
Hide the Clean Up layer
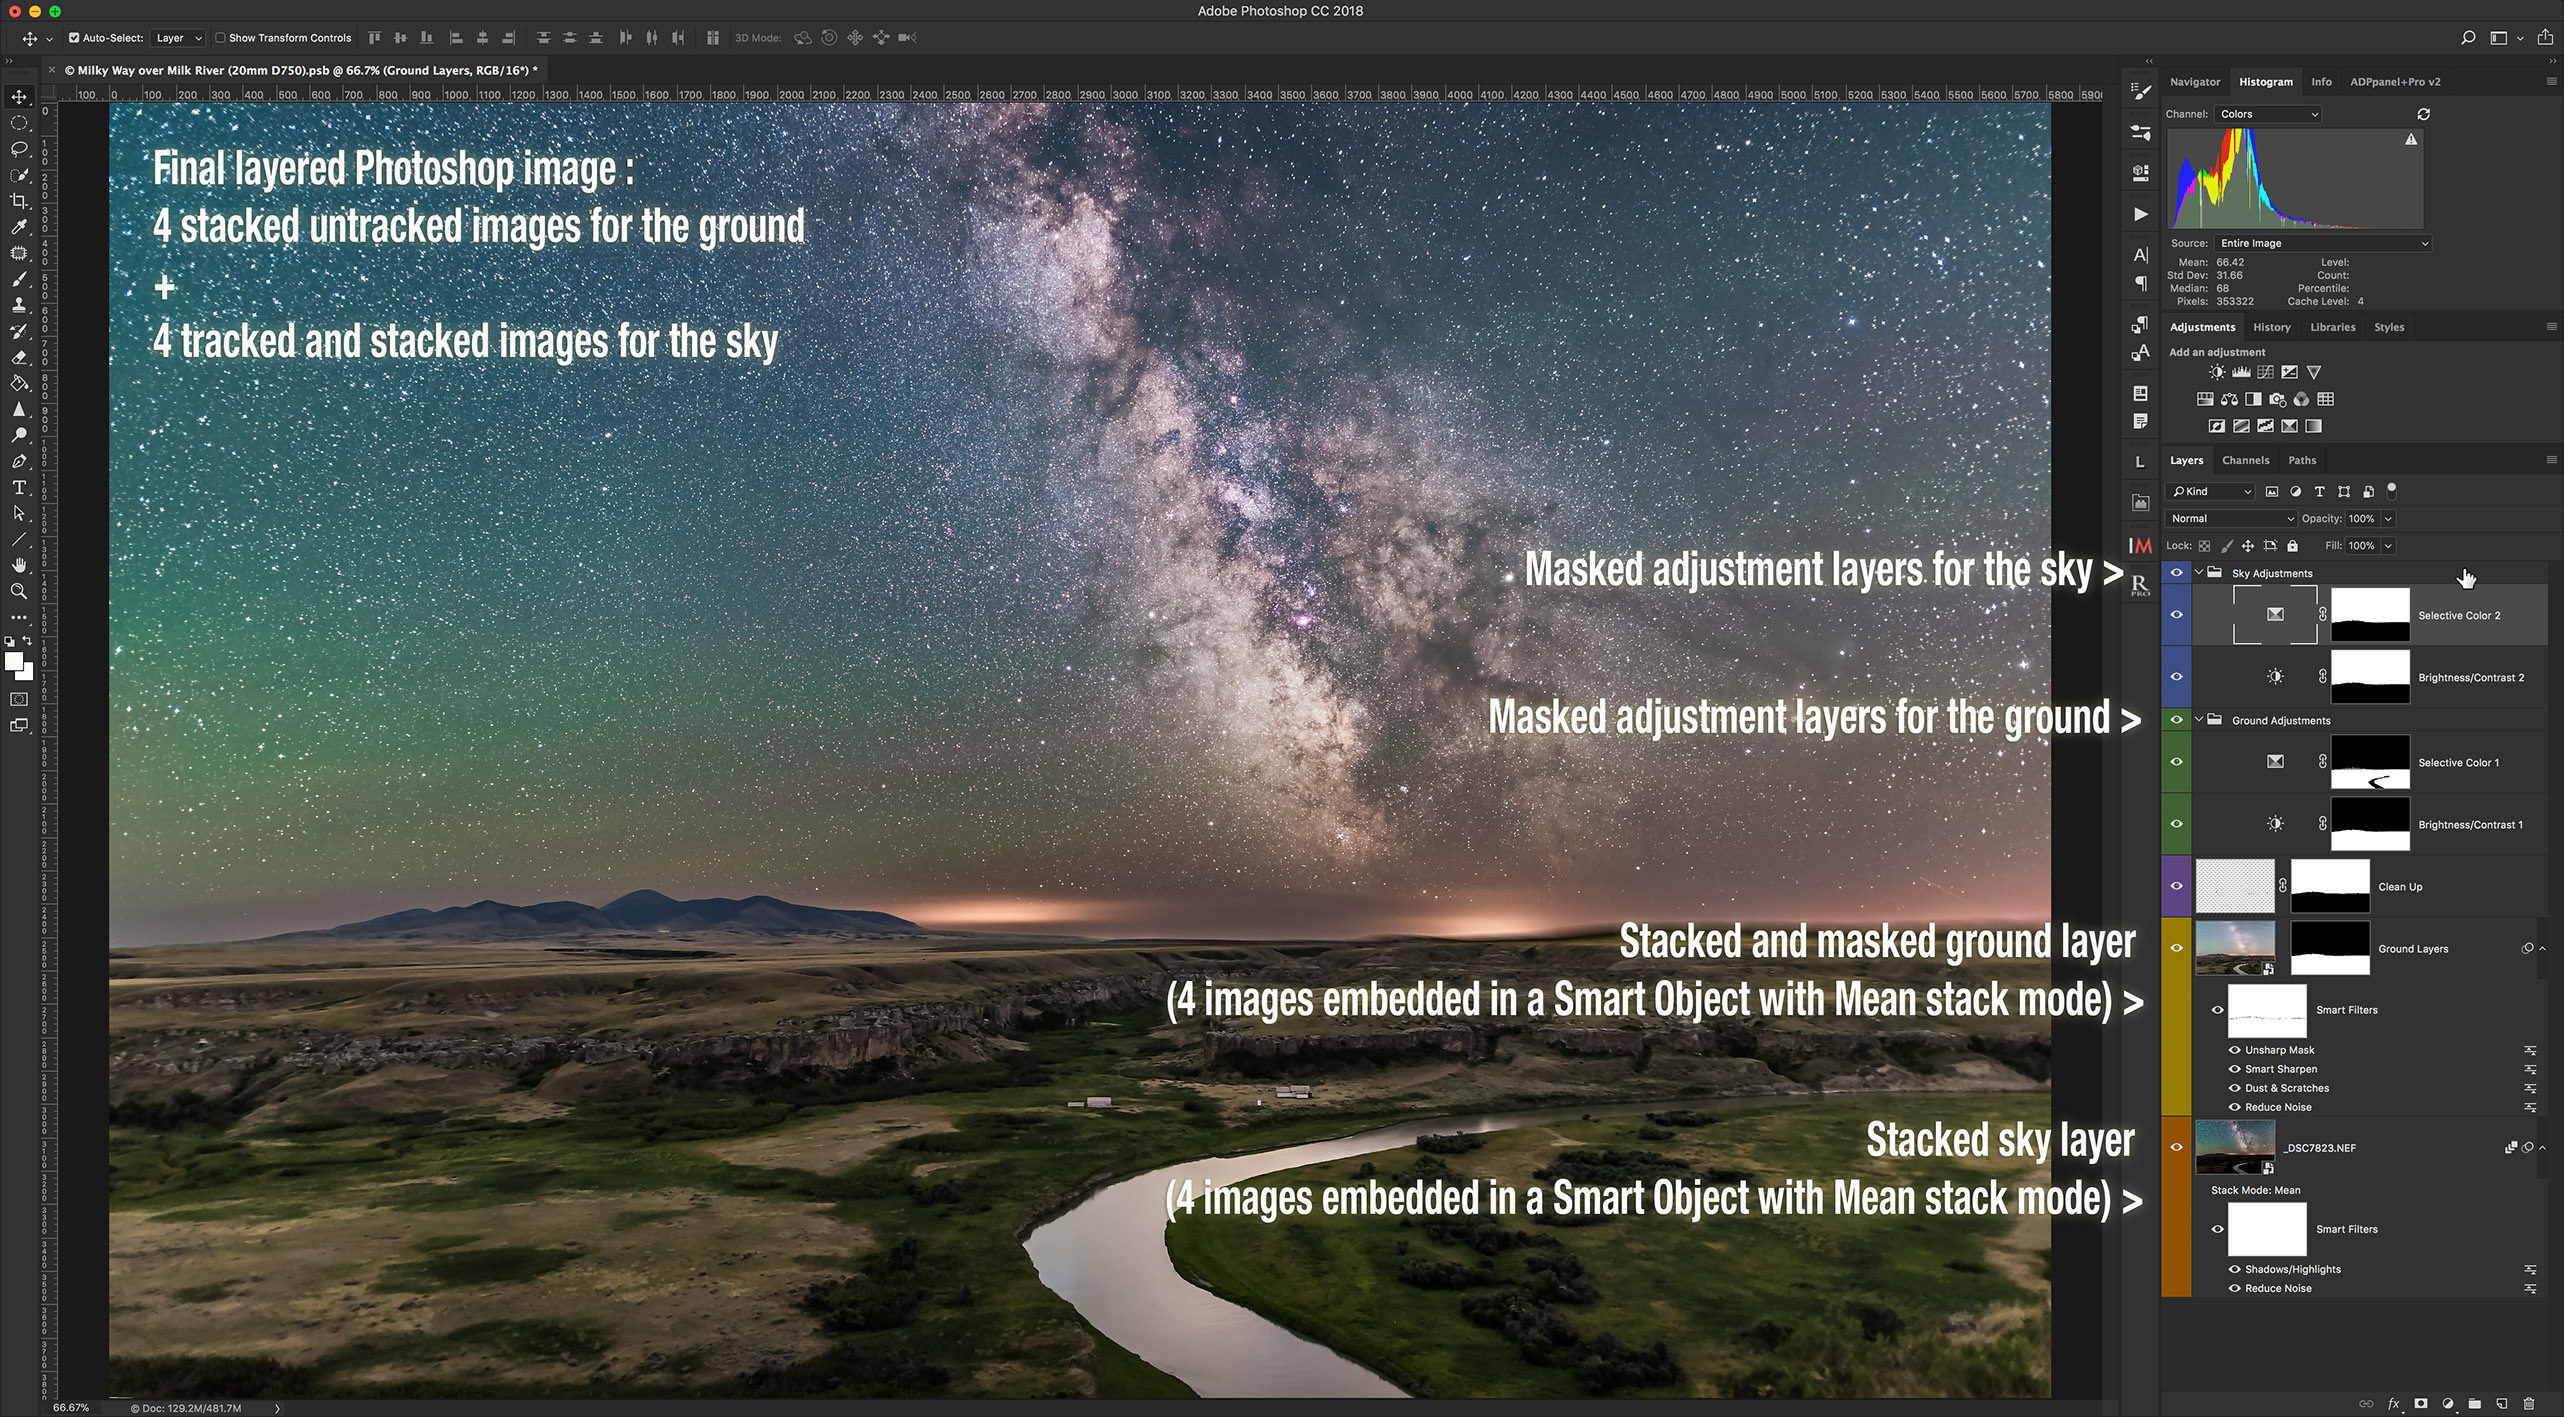[2176, 886]
